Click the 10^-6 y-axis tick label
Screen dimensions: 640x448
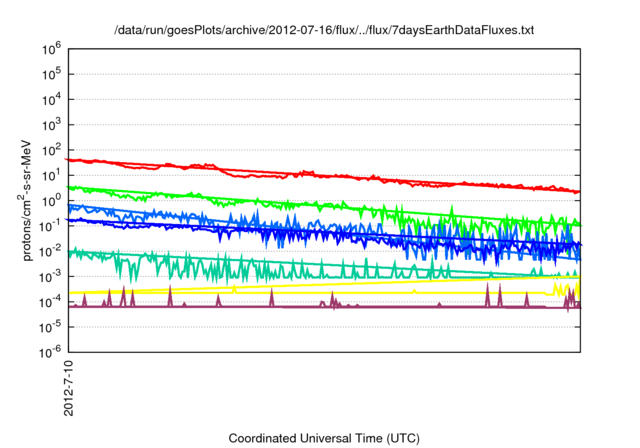(51, 352)
